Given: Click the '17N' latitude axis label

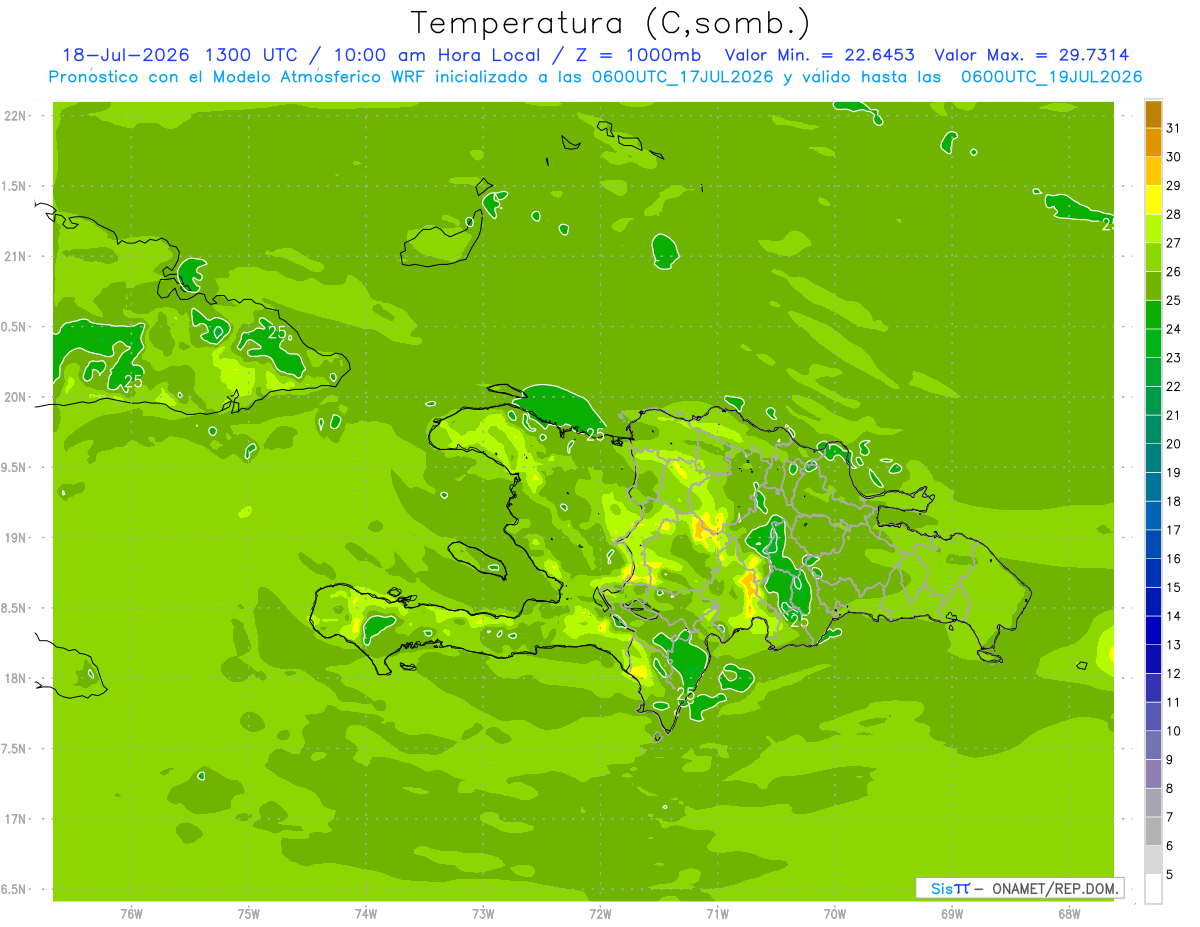Looking at the screenshot, I should coord(17,819).
